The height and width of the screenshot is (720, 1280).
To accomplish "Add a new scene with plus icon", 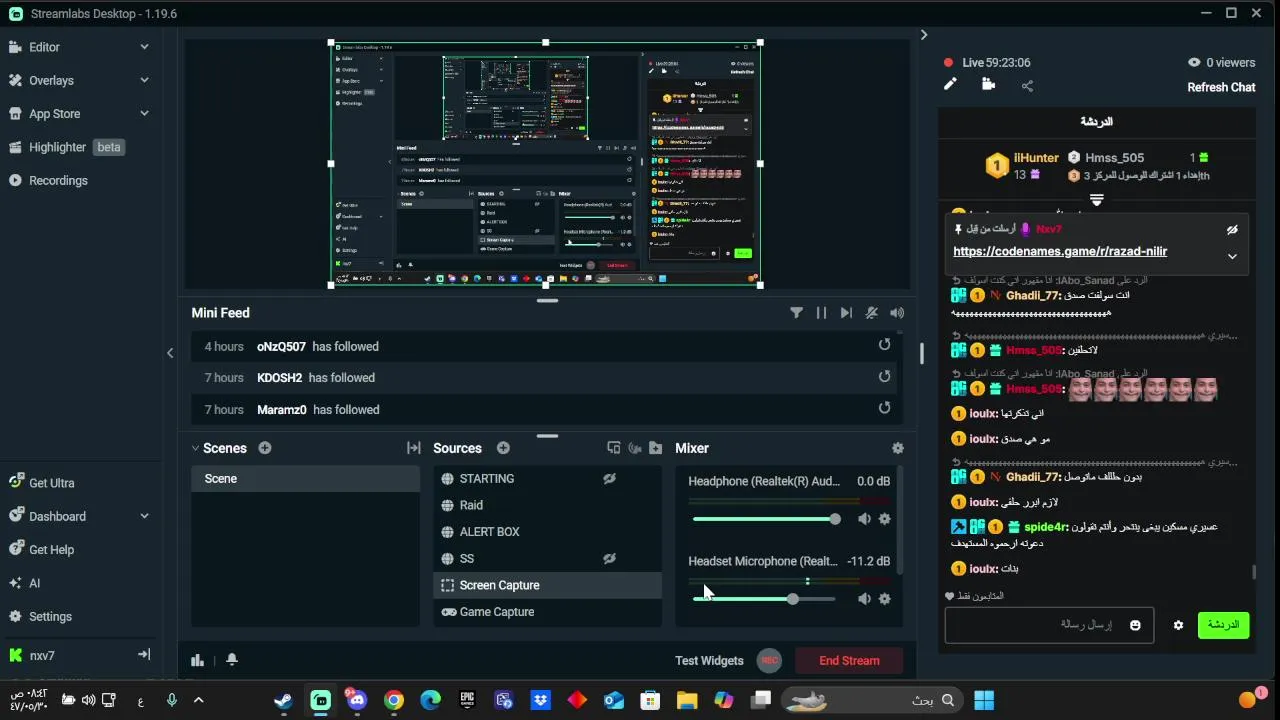I will pyautogui.click(x=265, y=448).
